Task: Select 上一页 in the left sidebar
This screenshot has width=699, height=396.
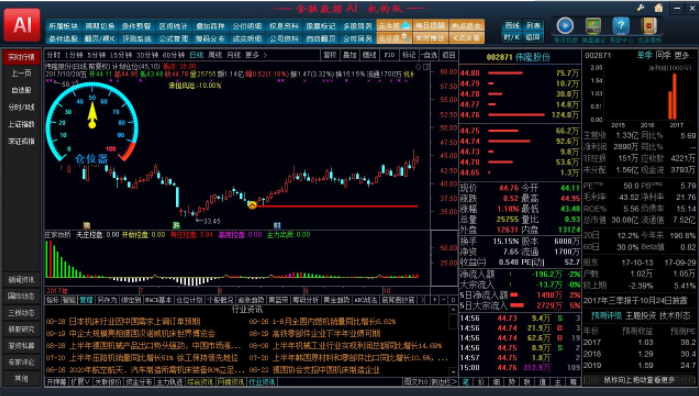Action: coord(21,73)
